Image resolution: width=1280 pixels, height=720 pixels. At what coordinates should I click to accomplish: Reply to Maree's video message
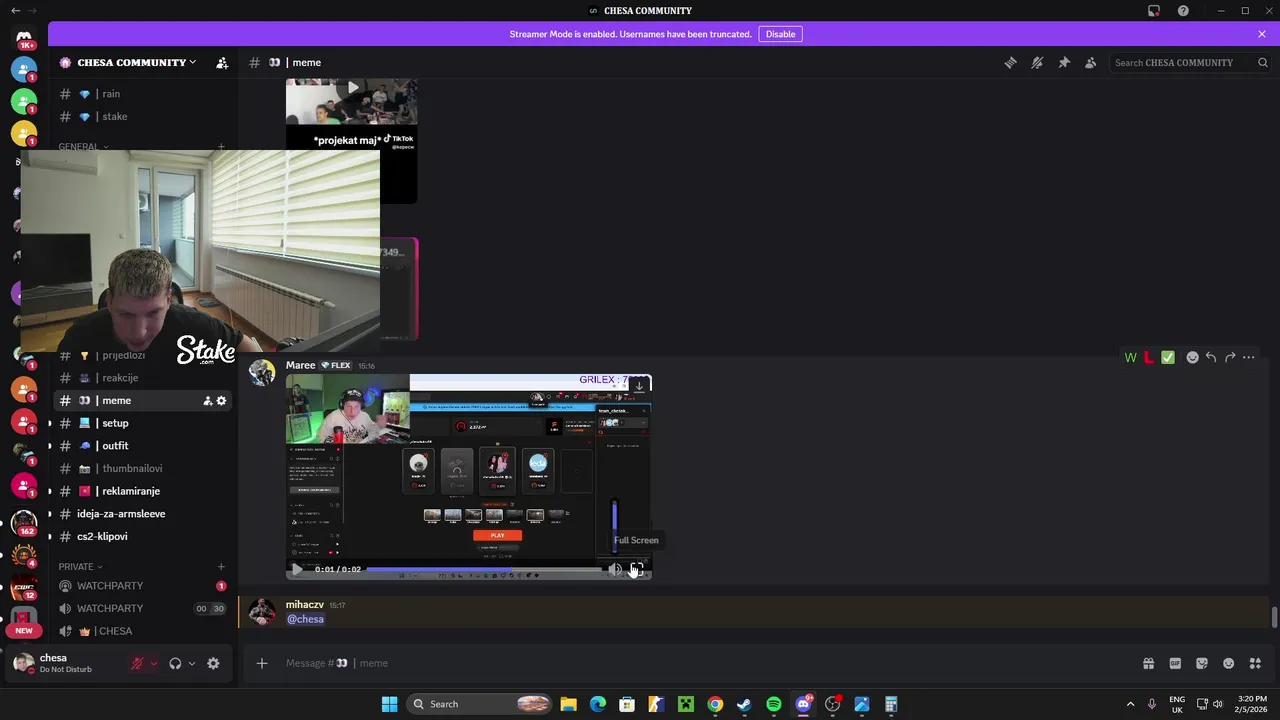click(1211, 357)
